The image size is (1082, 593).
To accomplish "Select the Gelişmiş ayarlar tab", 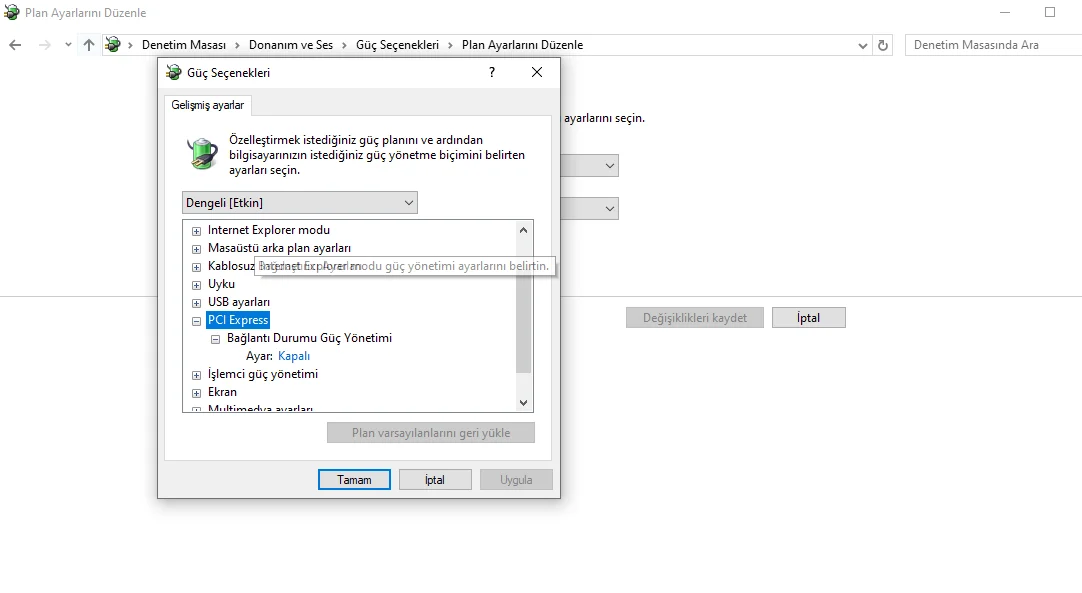I will click(x=208, y=105).
